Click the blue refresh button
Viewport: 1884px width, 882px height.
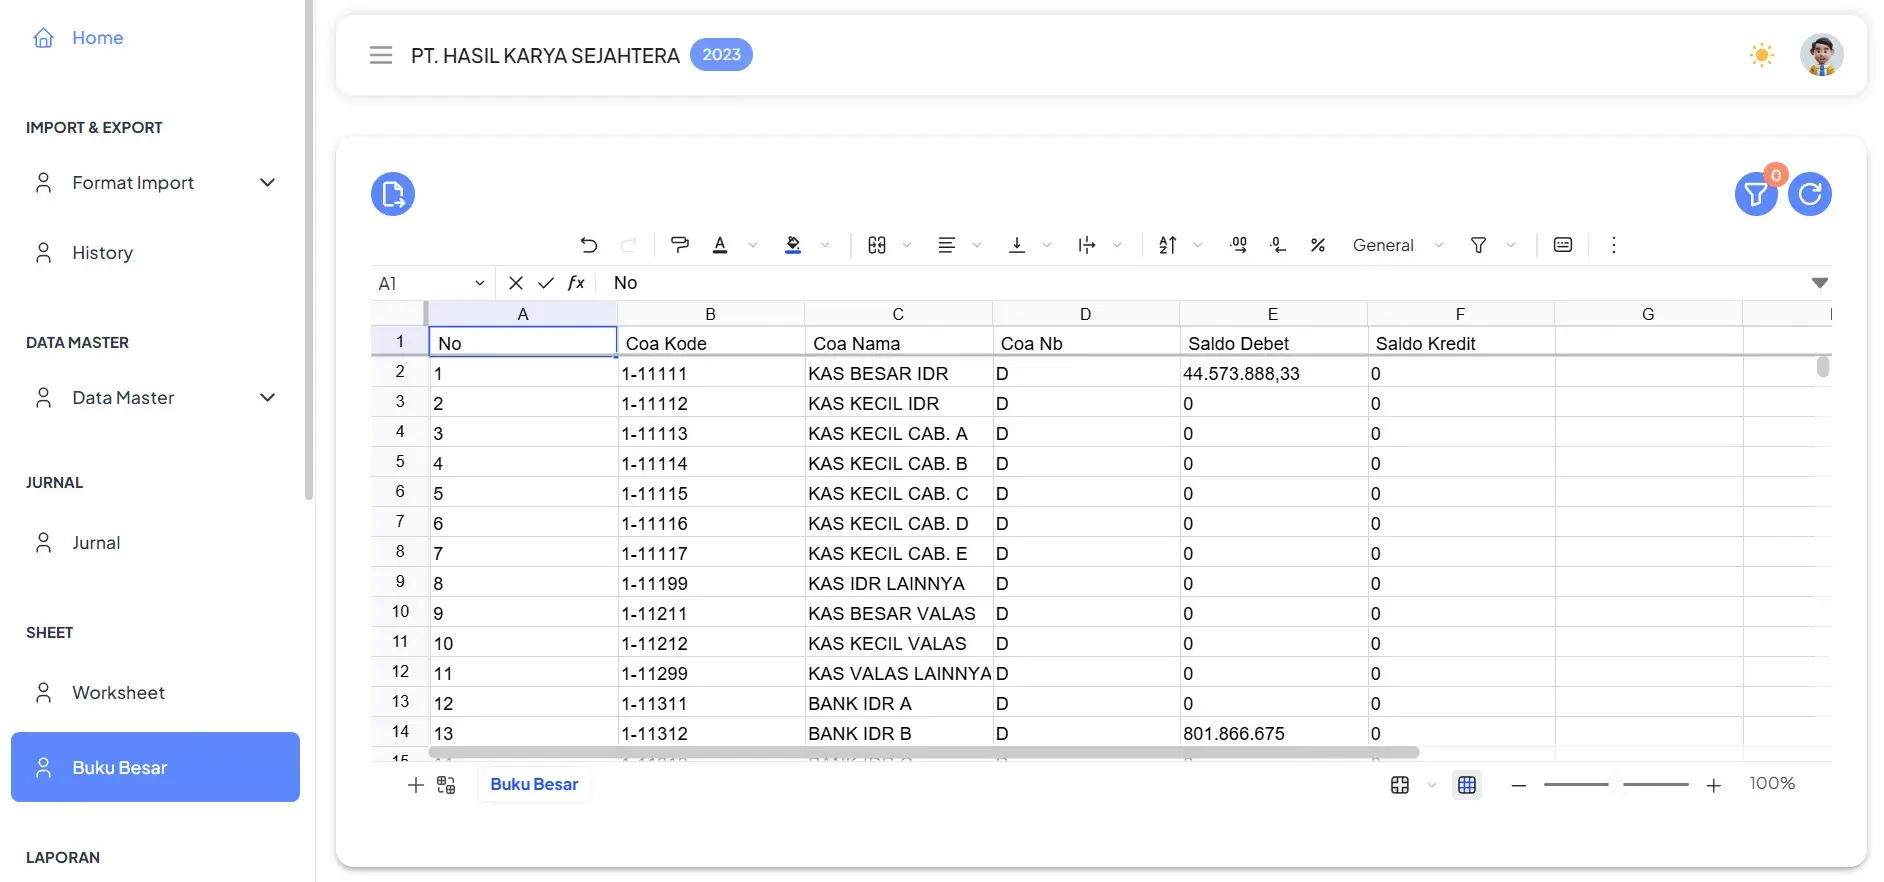pos(1810,194)
